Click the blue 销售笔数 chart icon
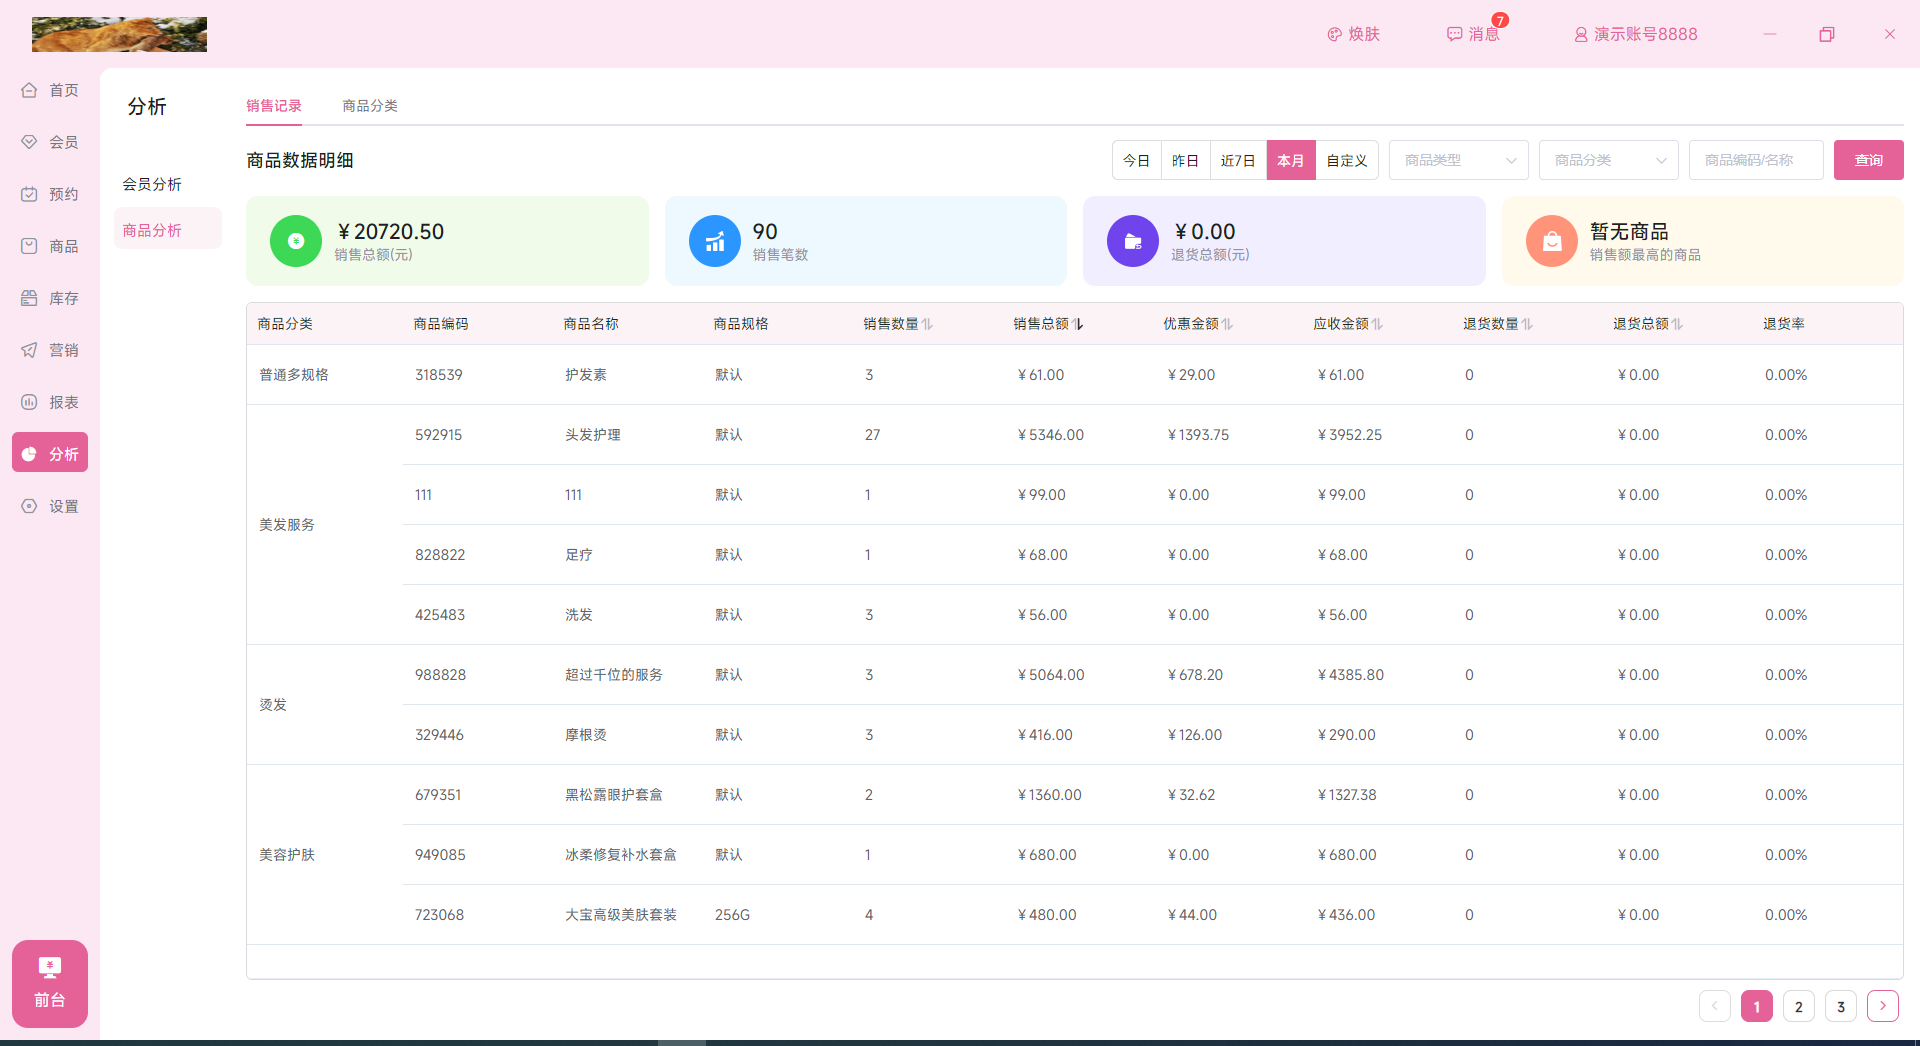The image size is (1920, 1046). pos(715,241)
